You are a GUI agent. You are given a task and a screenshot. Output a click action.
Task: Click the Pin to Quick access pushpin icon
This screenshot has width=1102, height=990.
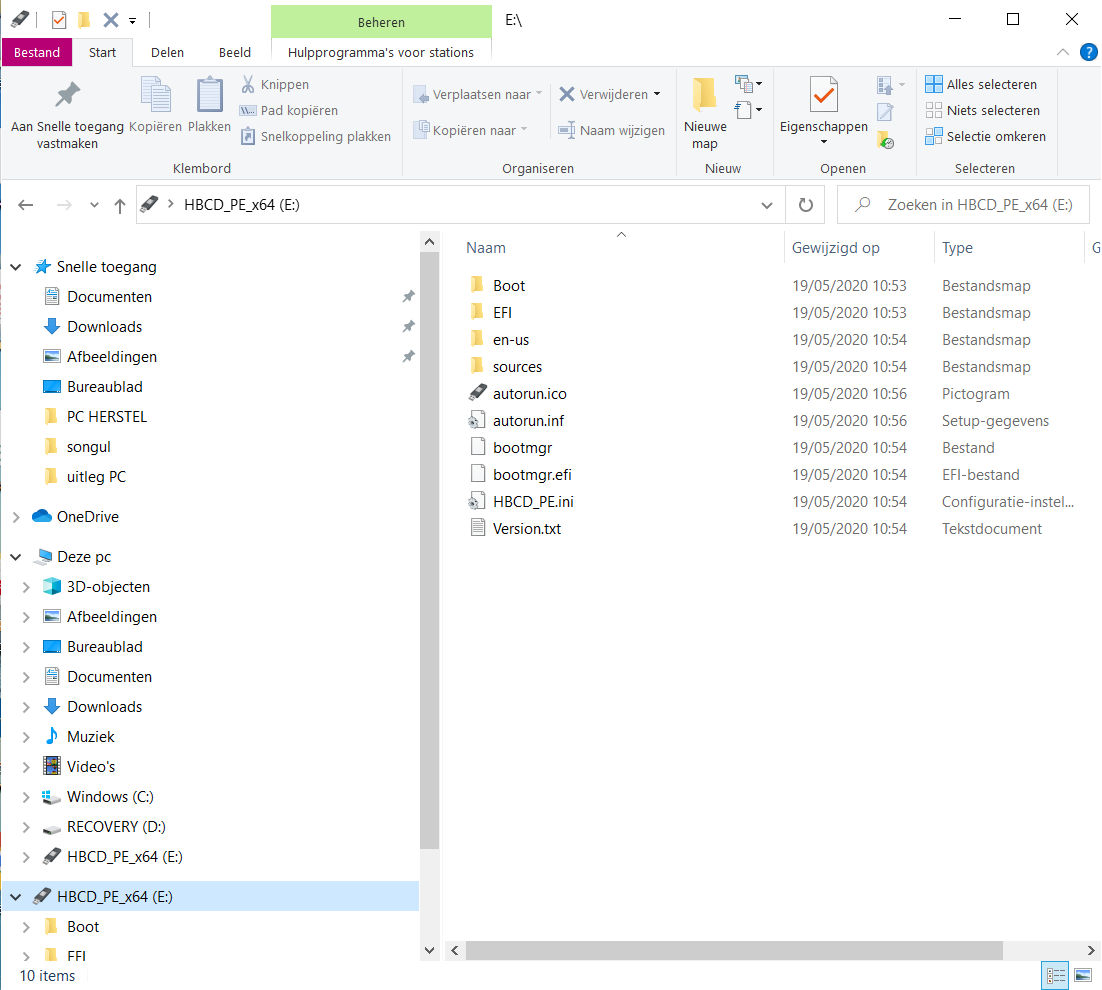click(67, 95)
